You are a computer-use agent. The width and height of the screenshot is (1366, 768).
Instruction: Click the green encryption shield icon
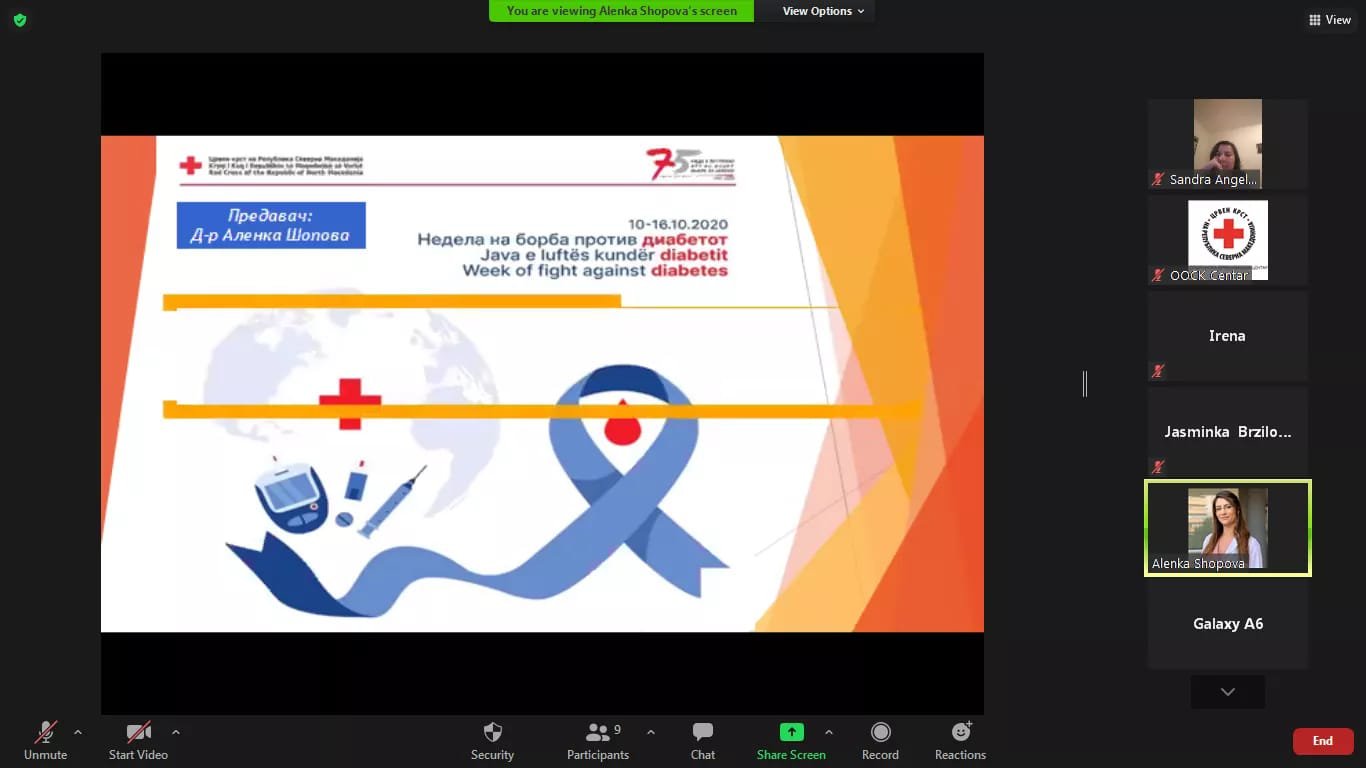(x=20, y=20)
